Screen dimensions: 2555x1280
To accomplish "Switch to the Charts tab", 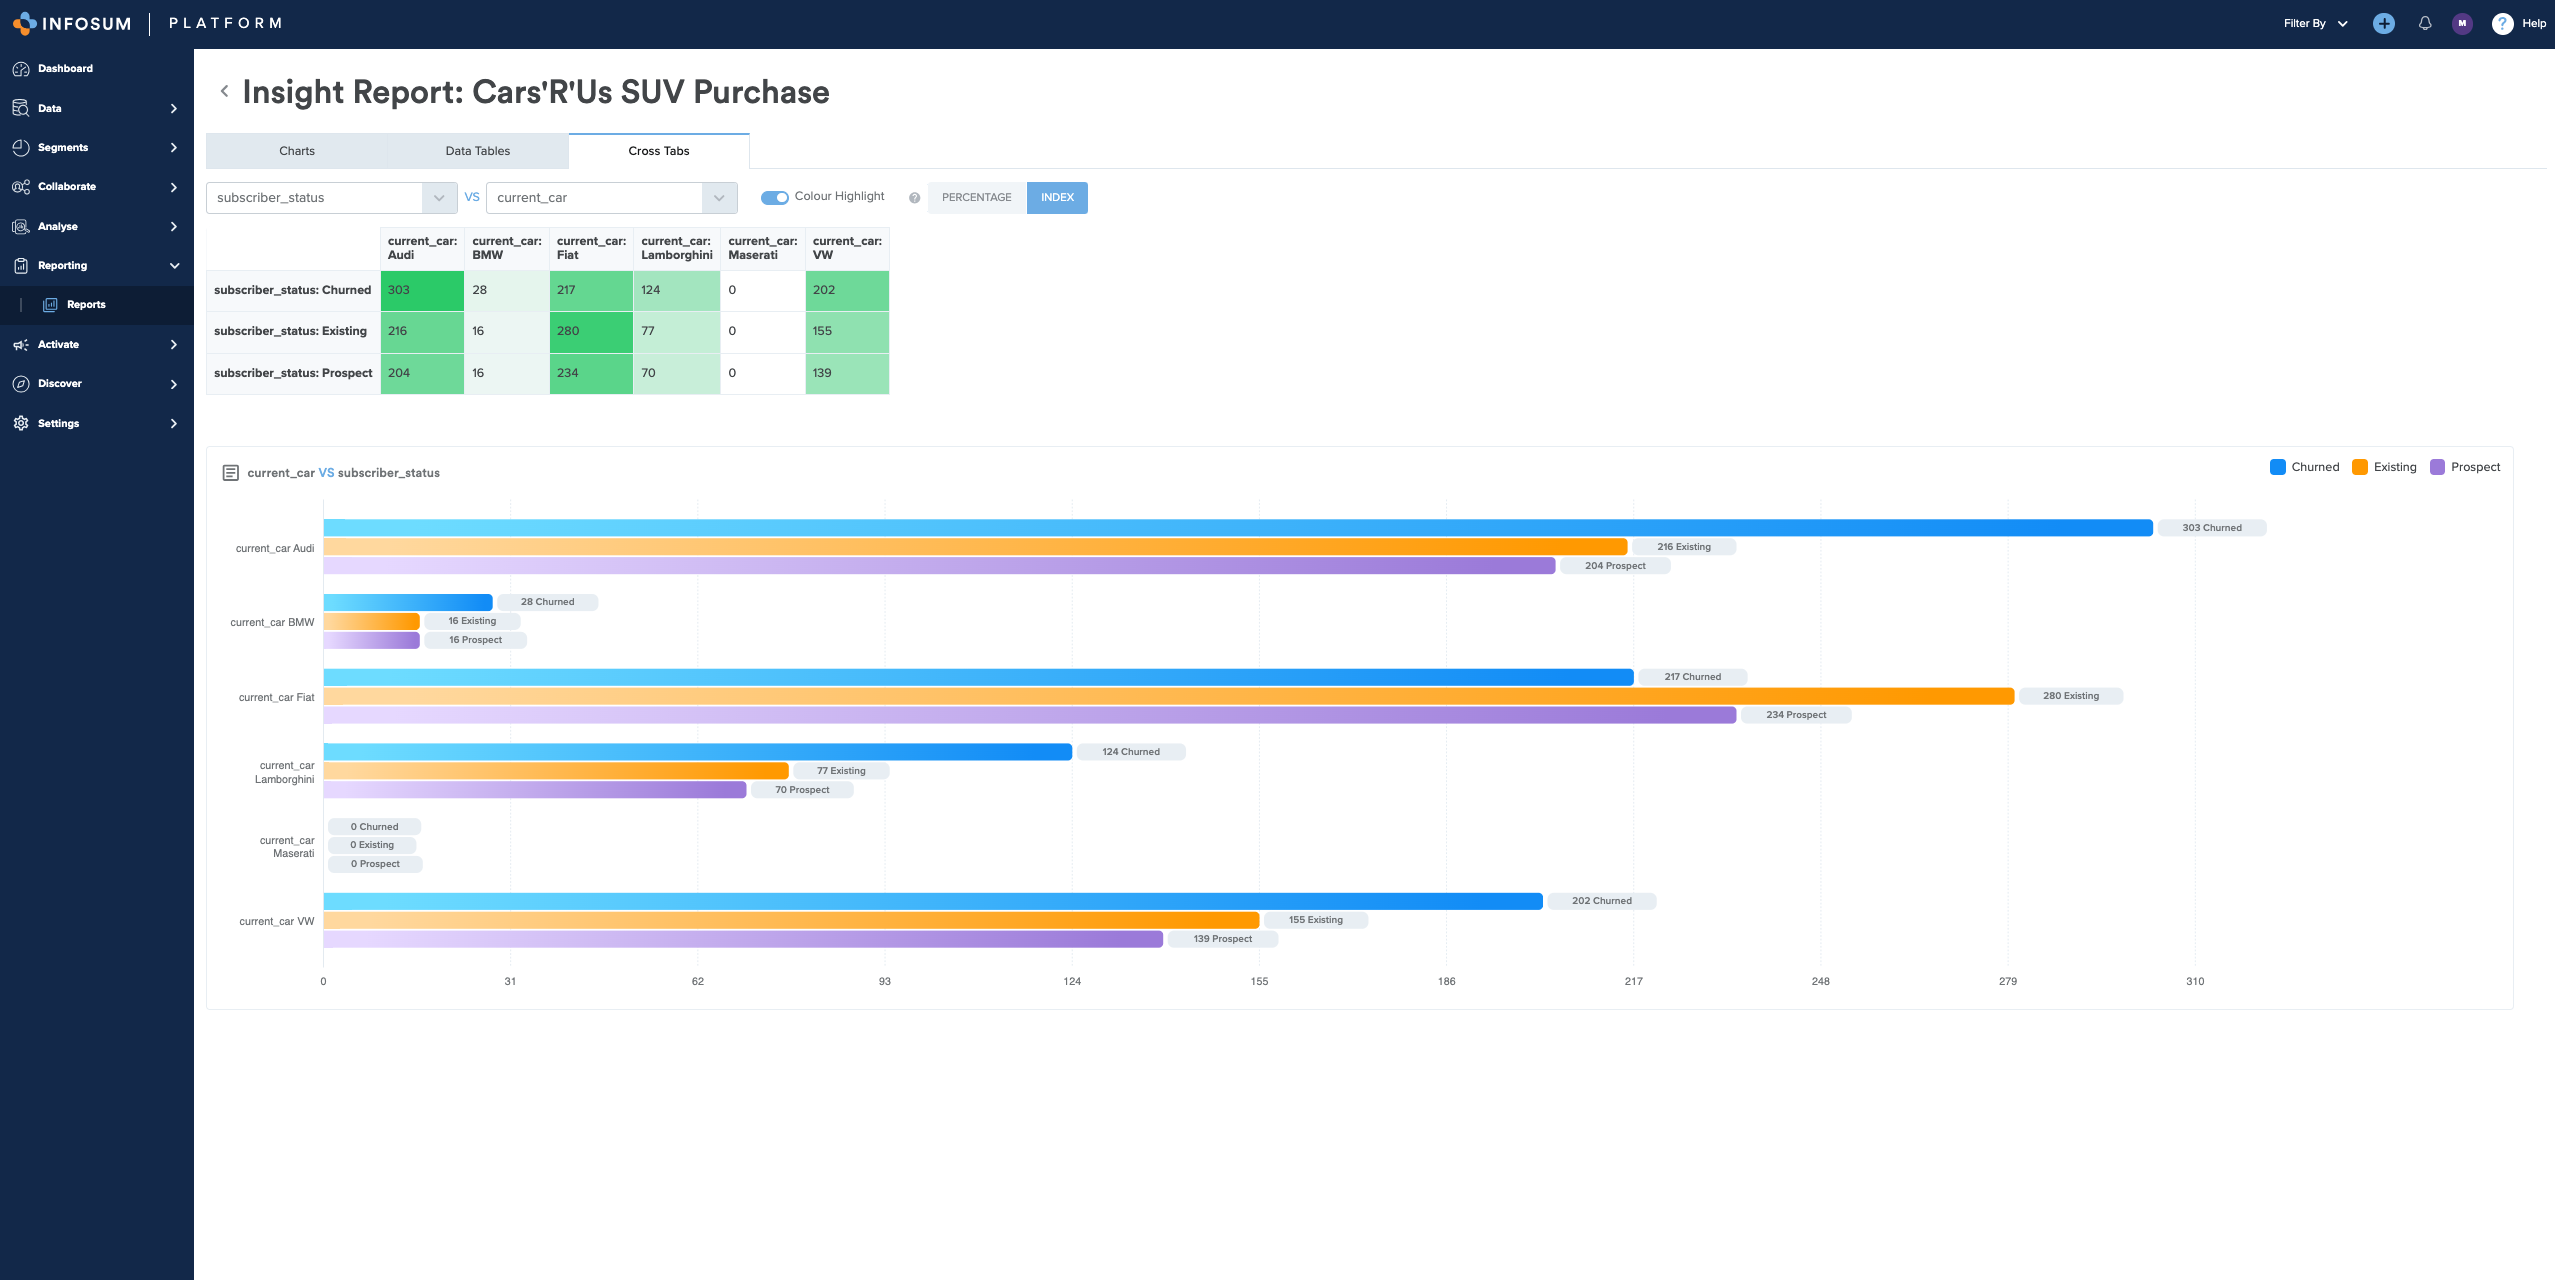I will pyautogui.click(x=297, y=151).
